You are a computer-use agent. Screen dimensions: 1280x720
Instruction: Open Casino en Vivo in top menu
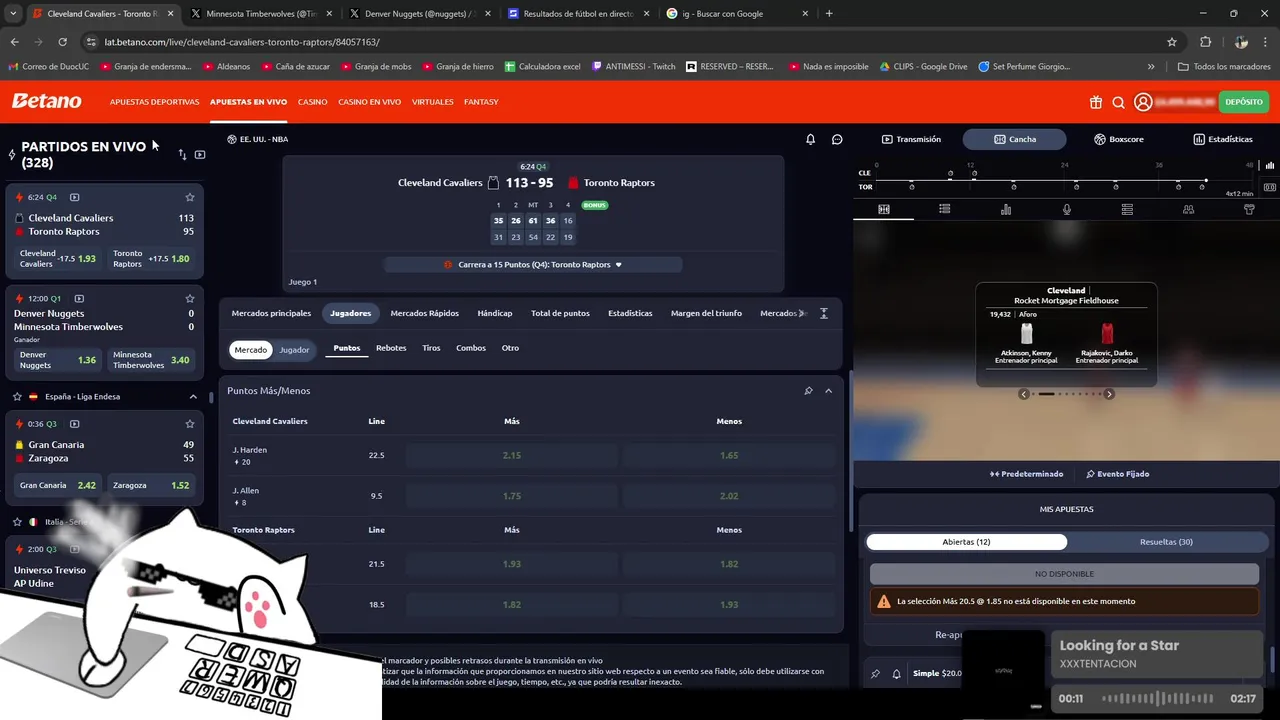coord(370,102)
